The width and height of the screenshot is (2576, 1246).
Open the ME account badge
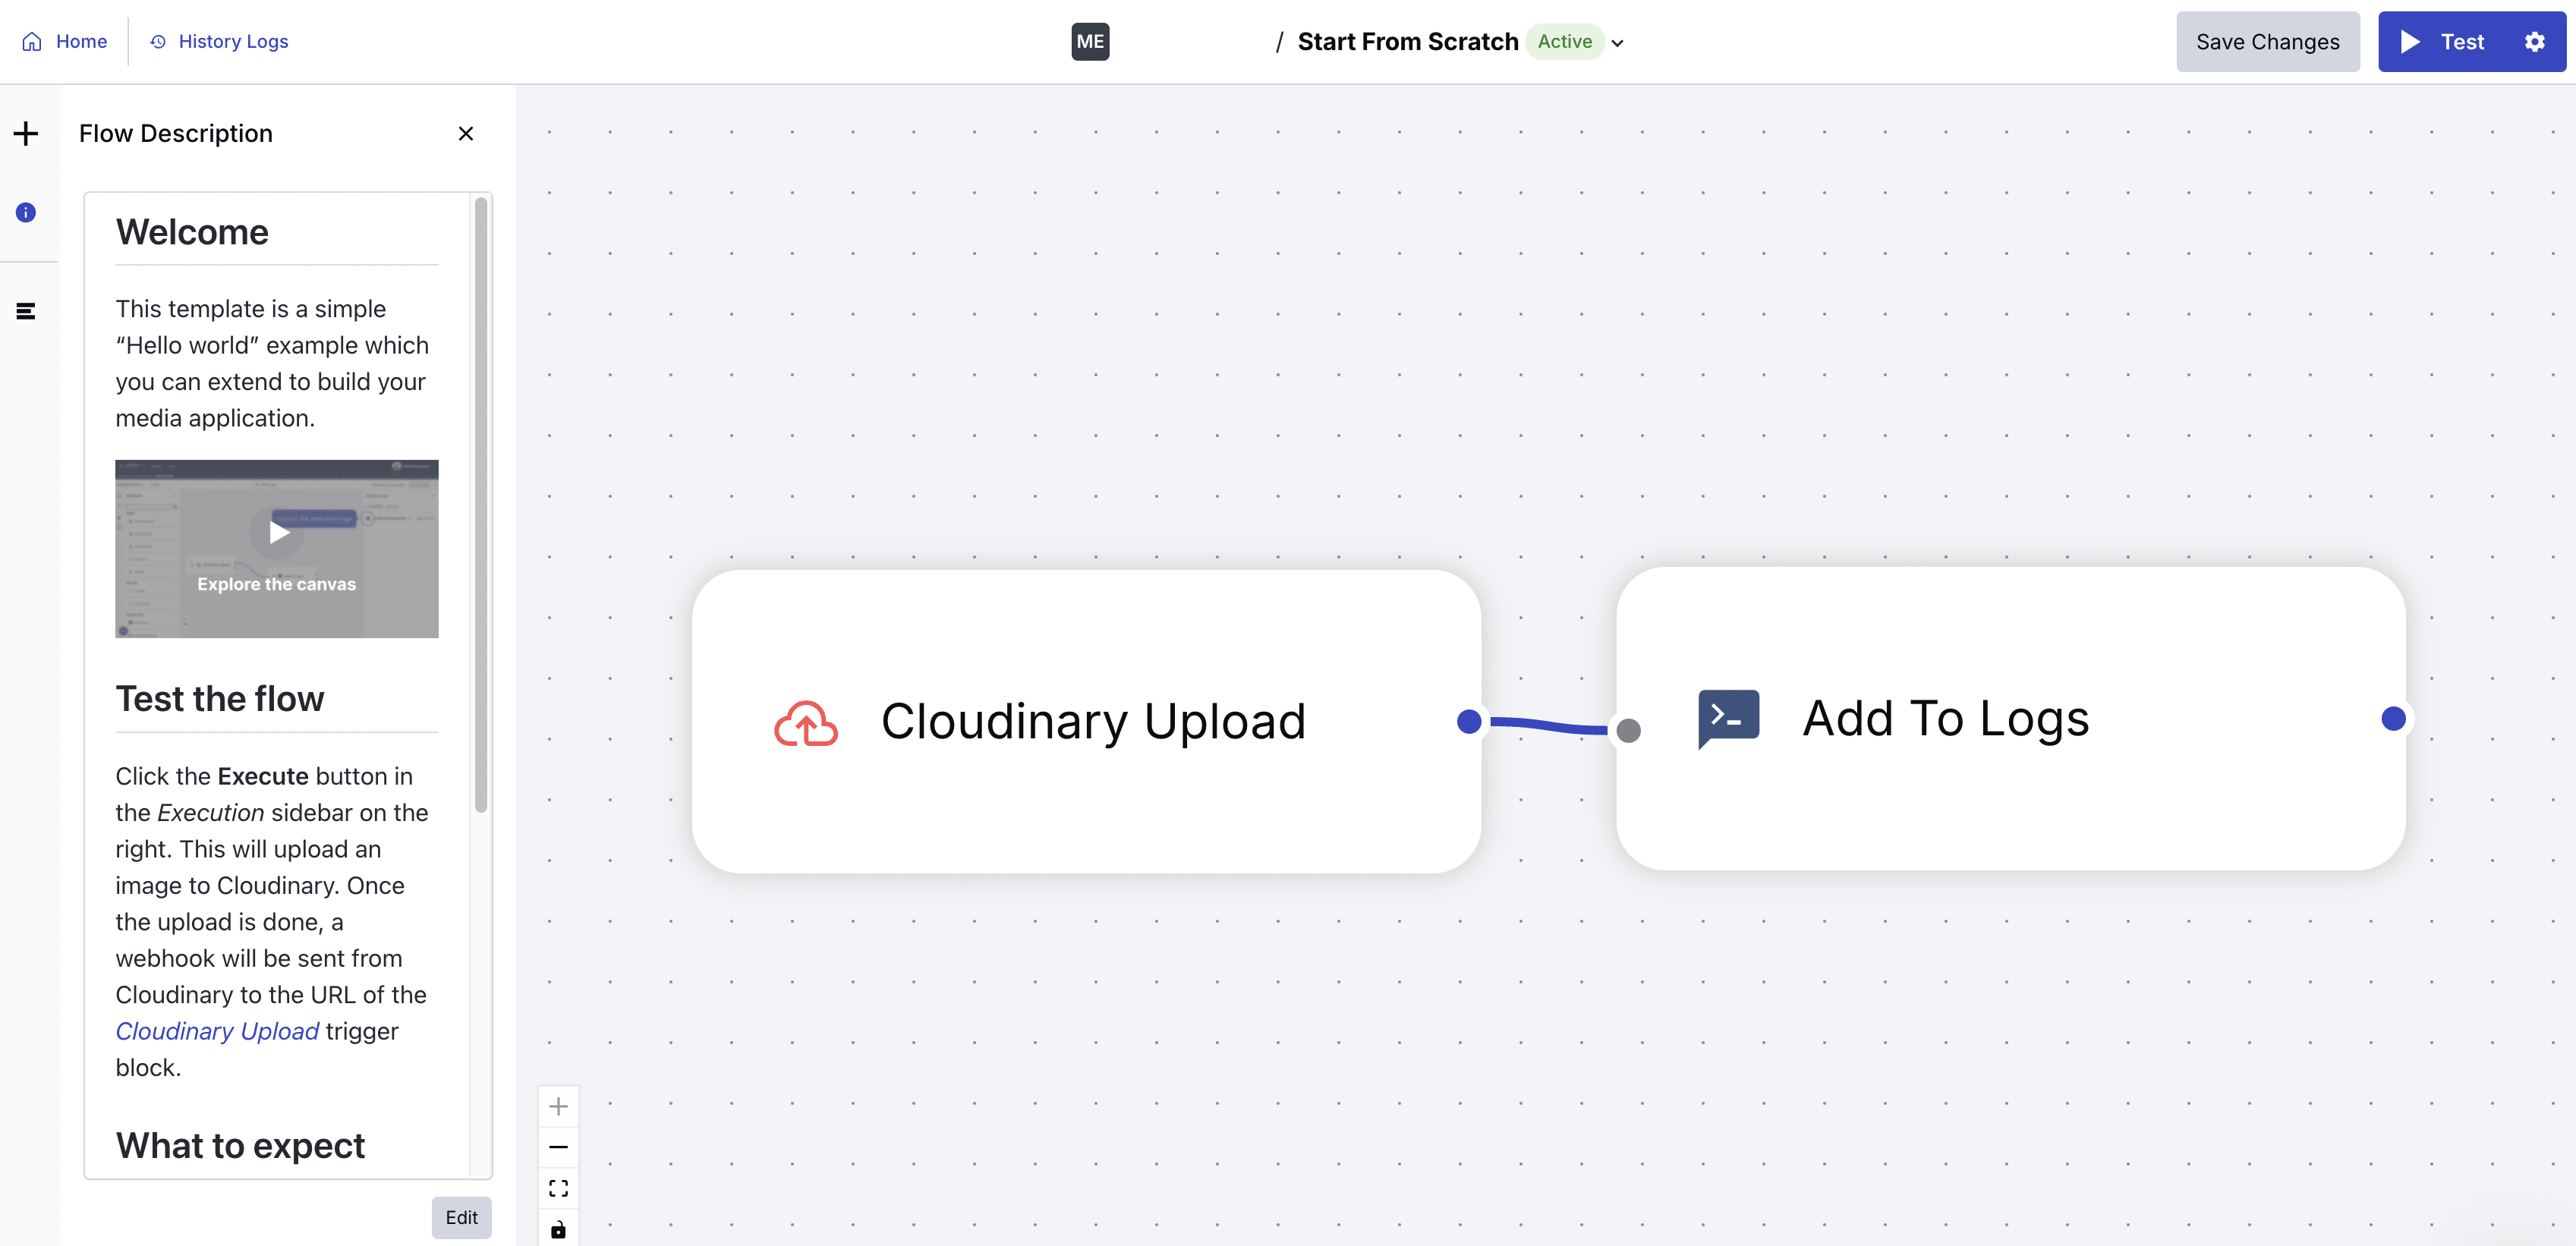(1089, 42)
